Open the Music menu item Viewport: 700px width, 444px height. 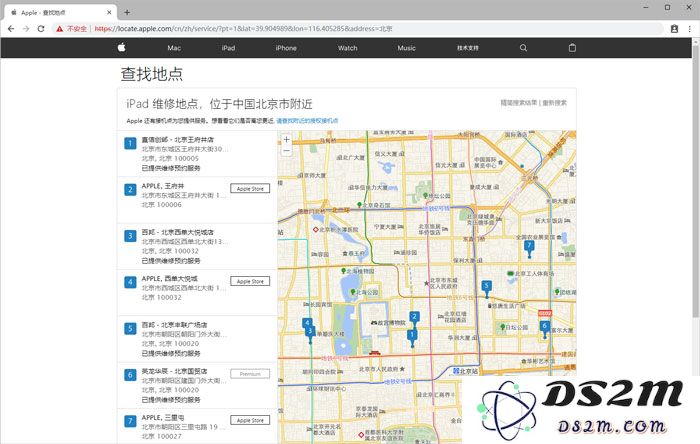pos(406,48)
